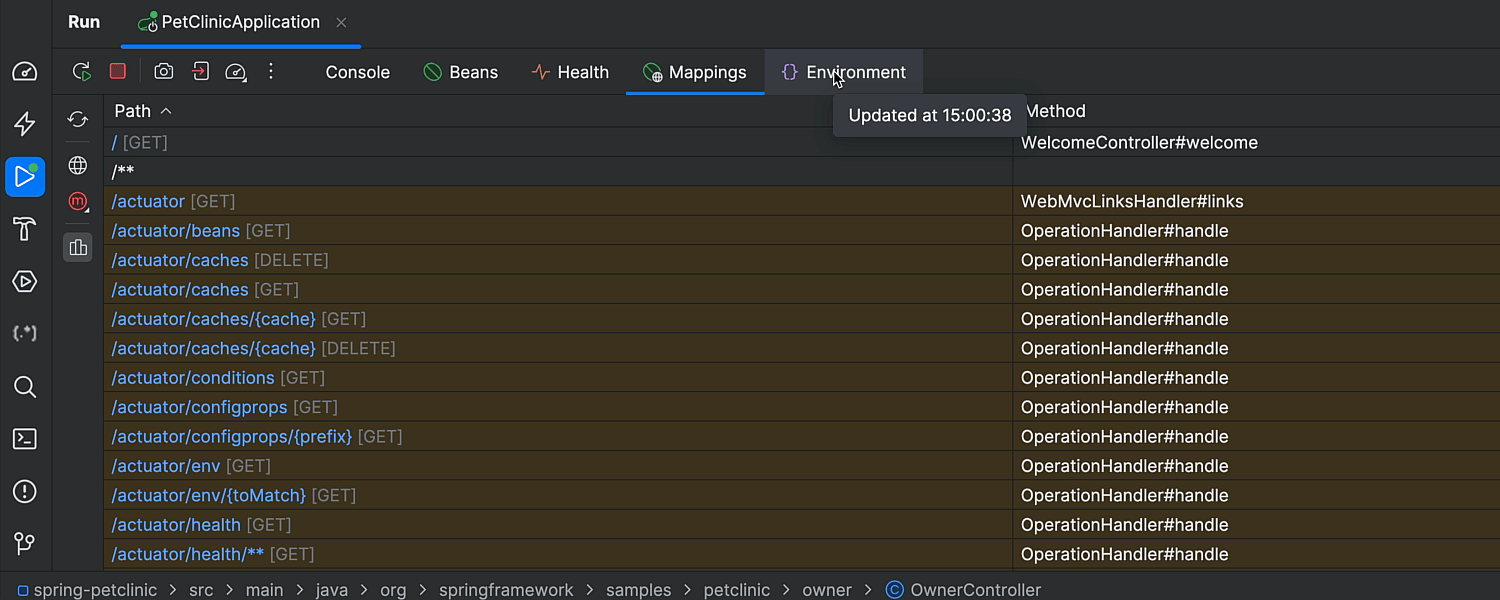Screen dimensions: 1500x600
Task: Sort by the Path column header
Action: click(133, 111)
